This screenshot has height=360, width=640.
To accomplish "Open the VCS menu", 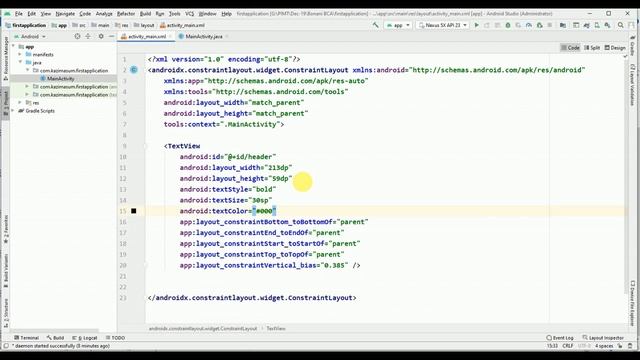I will [x=189, y=13].
